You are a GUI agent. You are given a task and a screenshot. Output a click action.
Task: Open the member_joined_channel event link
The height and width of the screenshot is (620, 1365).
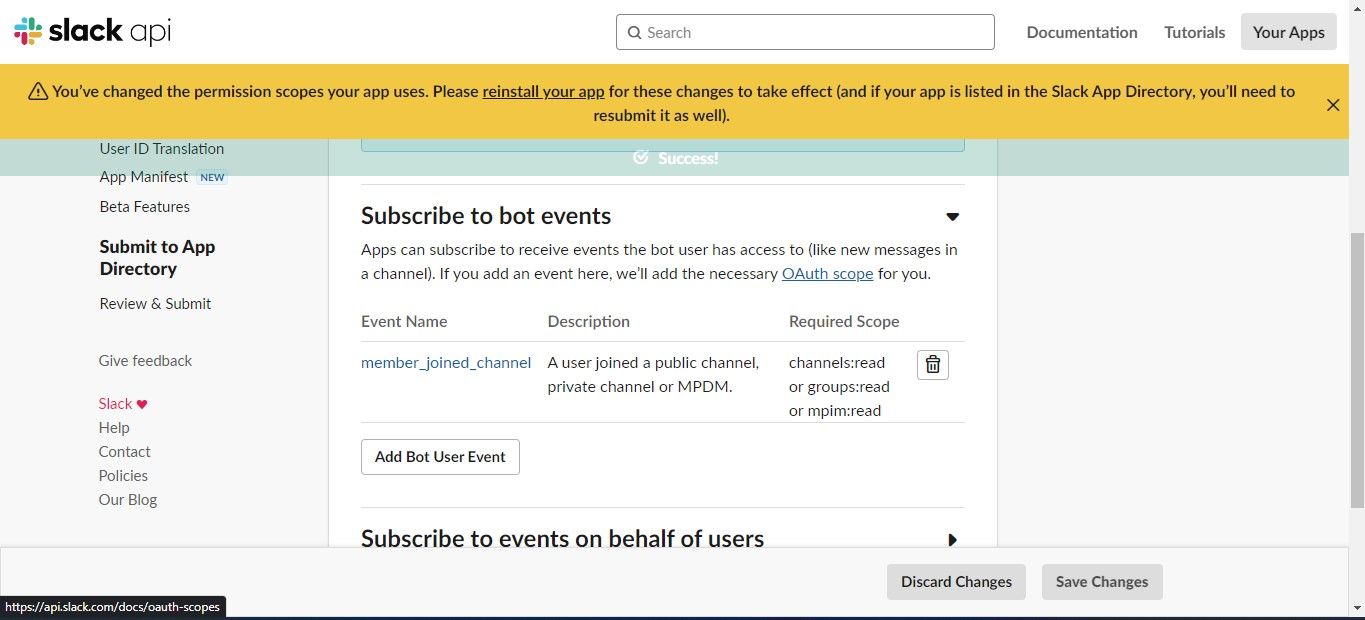[x=446, y=362]
